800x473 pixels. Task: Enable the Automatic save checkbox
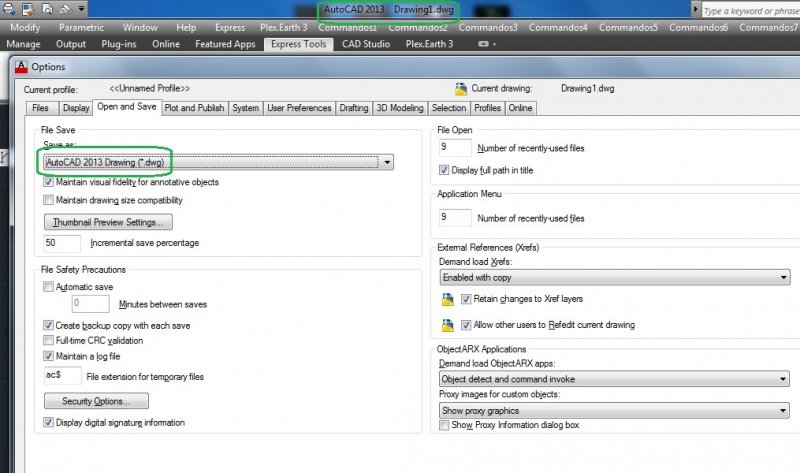pyautogui.click(x=48, y=287)
